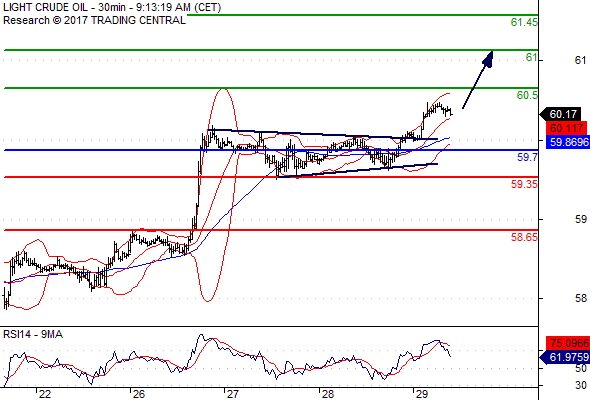The width and height of the screenshot is (590, 400).
Task: Select the RSI14 - 9MA indicator label
Action: pyautogui.click(x=33, y=334)
